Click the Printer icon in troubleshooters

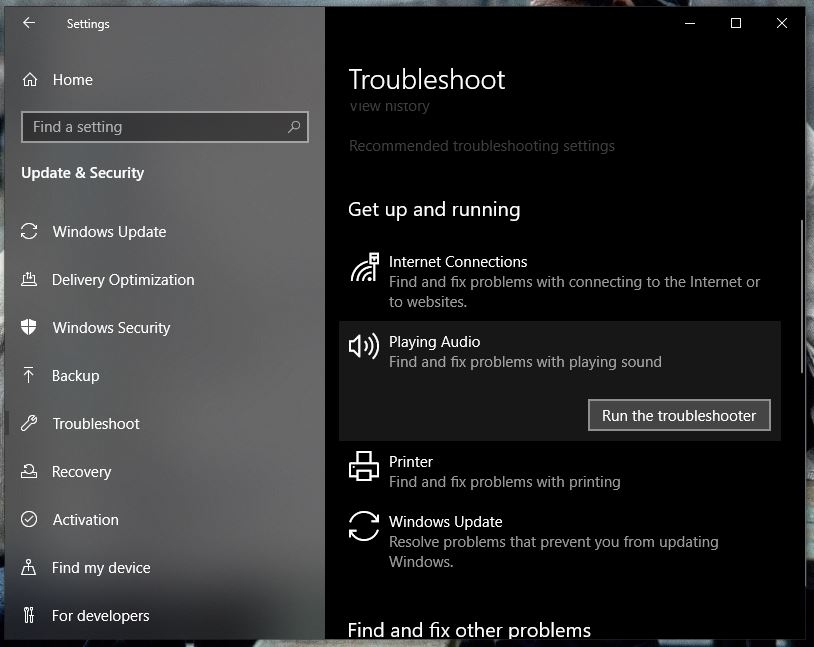click(x=363, y=466)
